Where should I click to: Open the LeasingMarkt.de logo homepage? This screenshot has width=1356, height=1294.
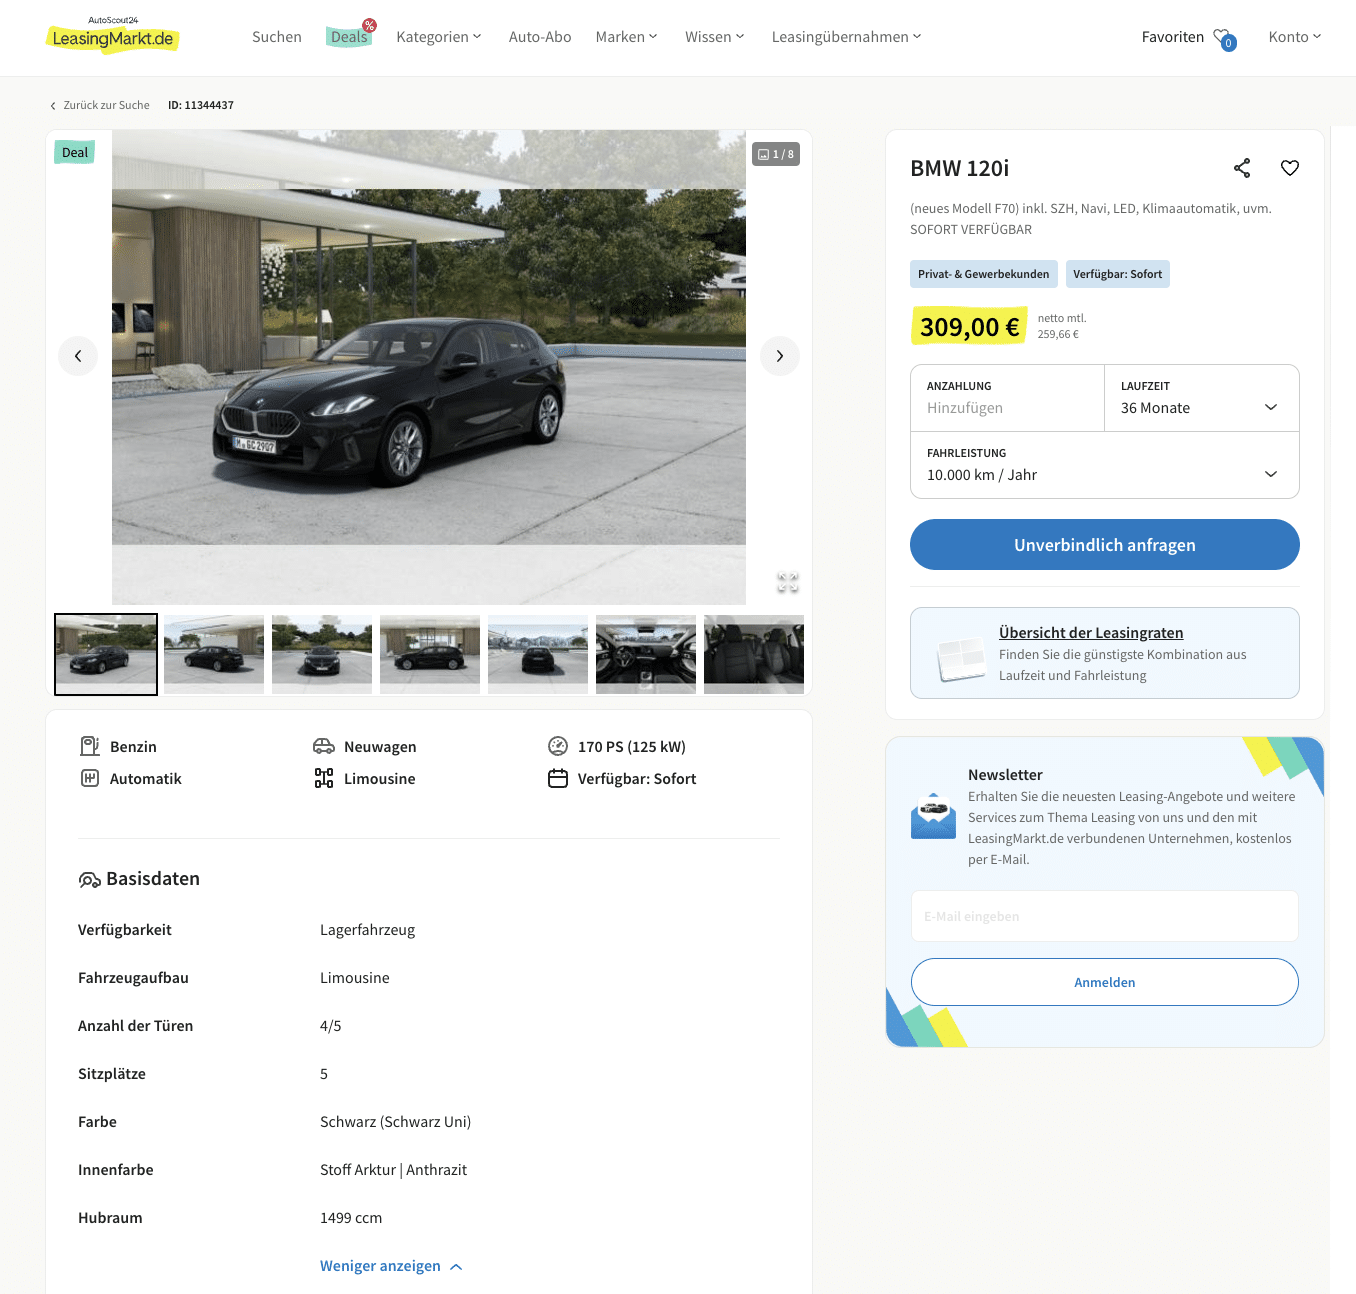coord(113,35)
